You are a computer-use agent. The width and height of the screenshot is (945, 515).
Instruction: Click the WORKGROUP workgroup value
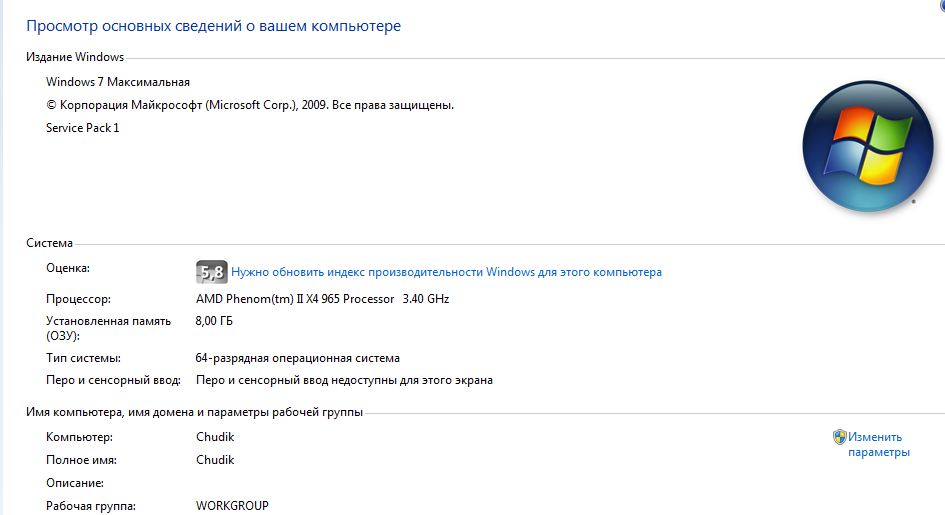coord(232,506)
